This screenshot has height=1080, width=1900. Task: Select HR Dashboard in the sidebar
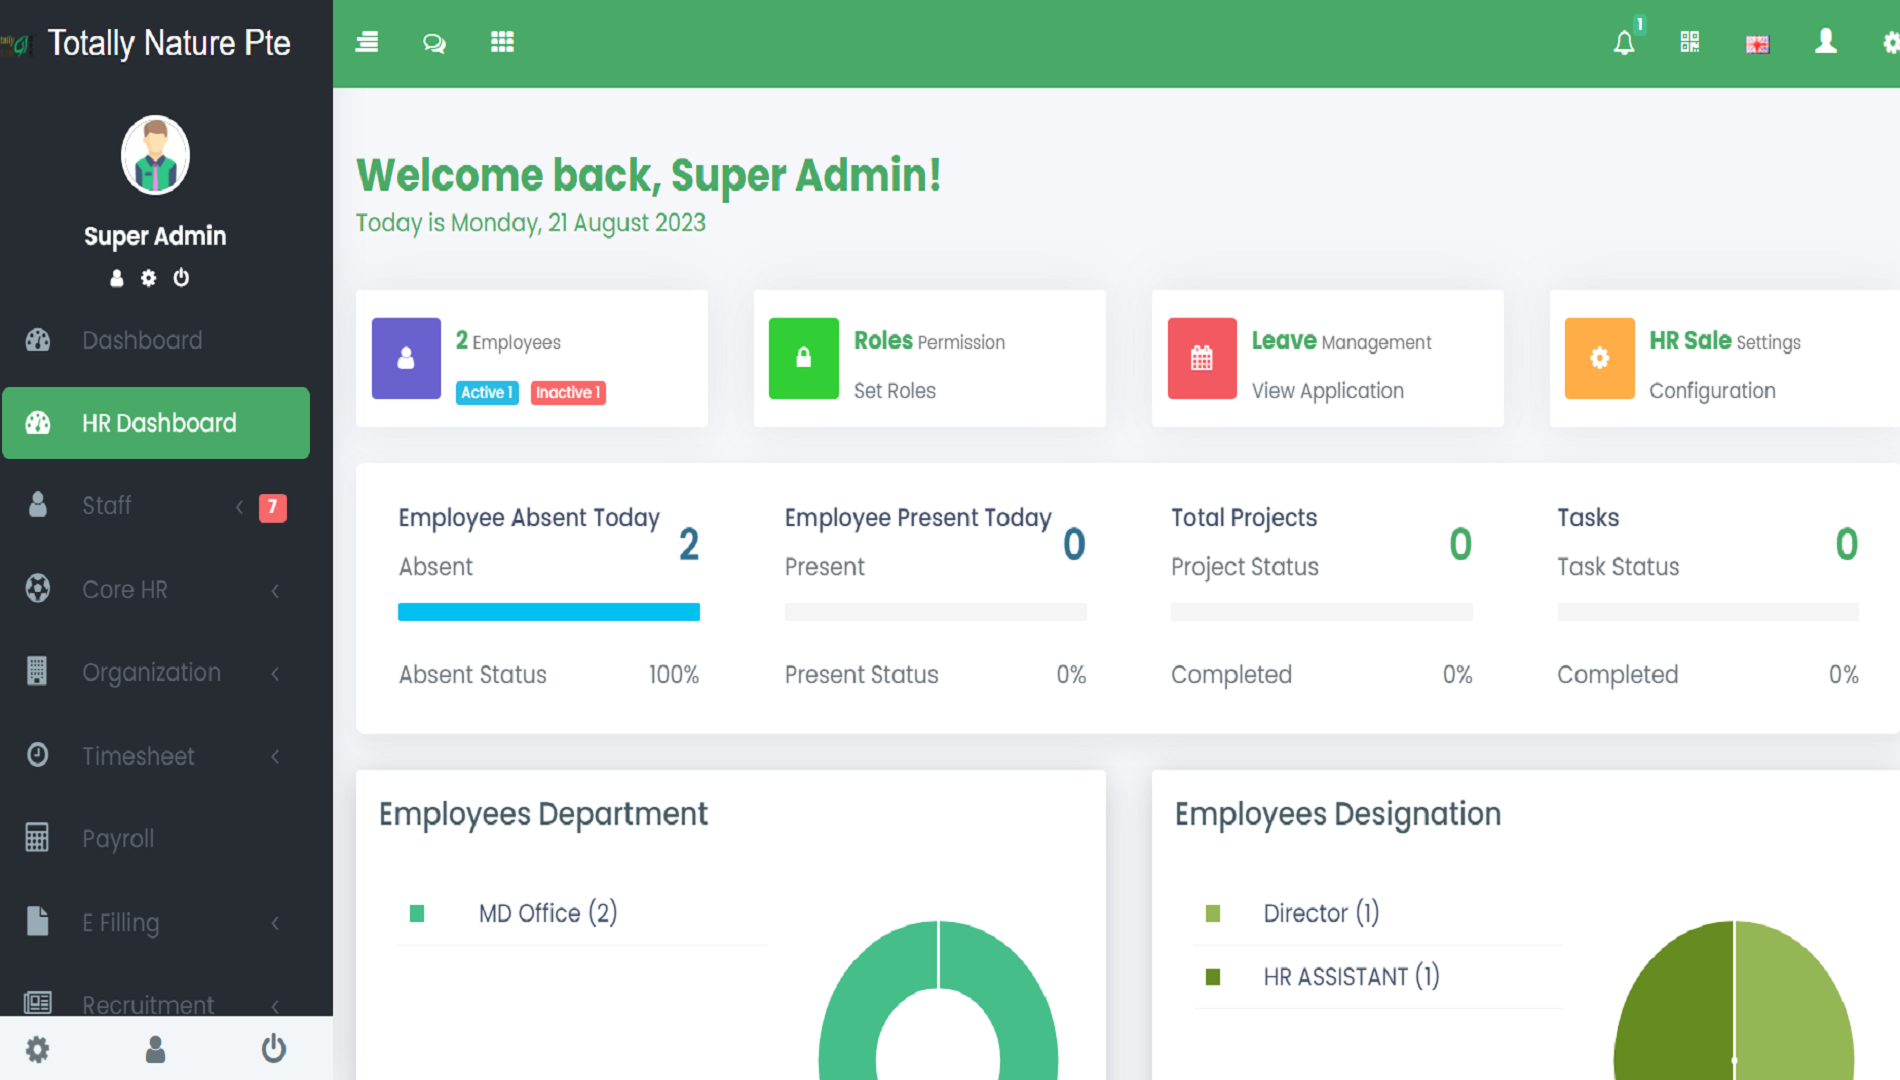pos(156,423)
